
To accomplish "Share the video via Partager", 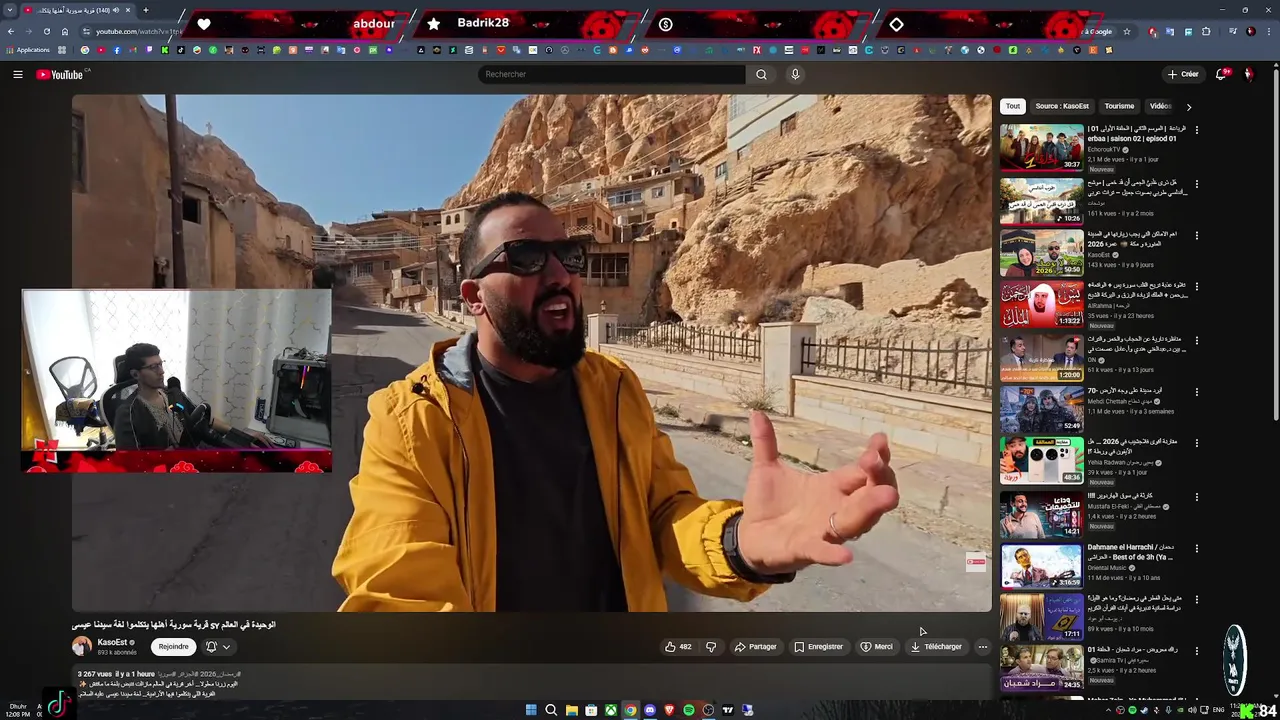I will [x=755, y=647].
